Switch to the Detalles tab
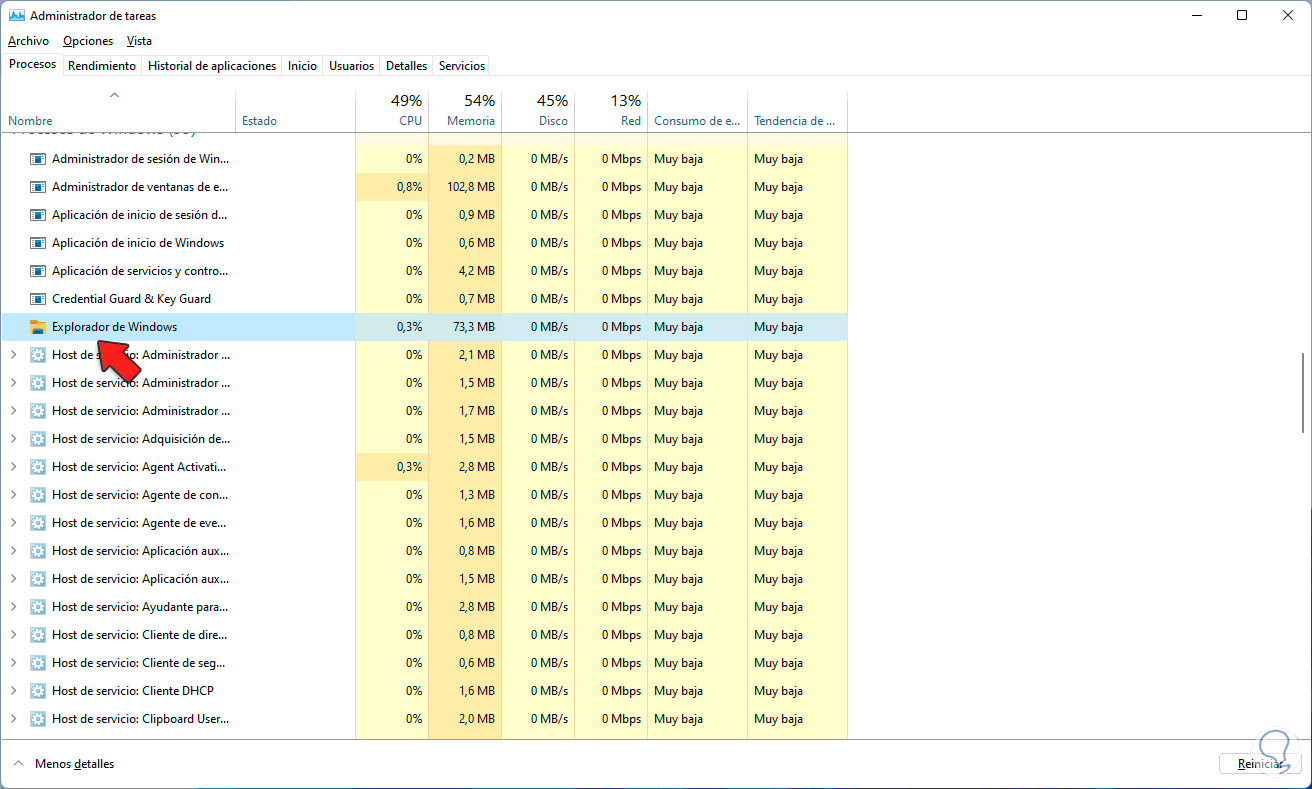Image resolution: width=1312 pixels, height=789 pixels. click(x=407, y=66)
